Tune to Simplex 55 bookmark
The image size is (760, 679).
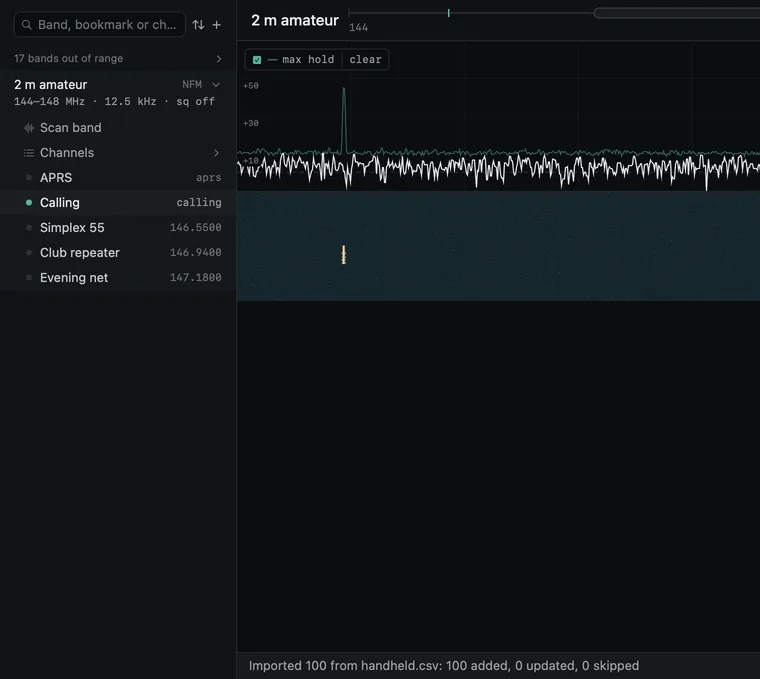(118, 228)
